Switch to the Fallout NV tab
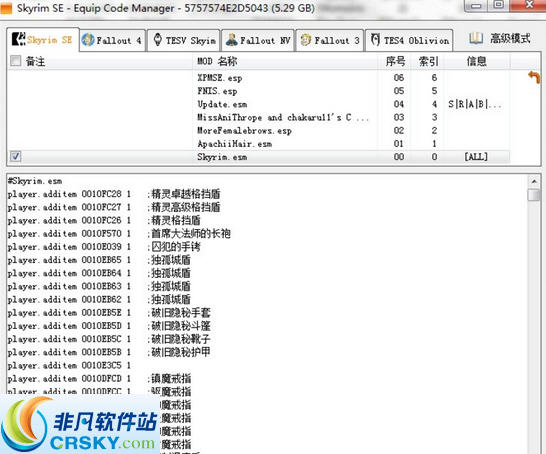 258,40
